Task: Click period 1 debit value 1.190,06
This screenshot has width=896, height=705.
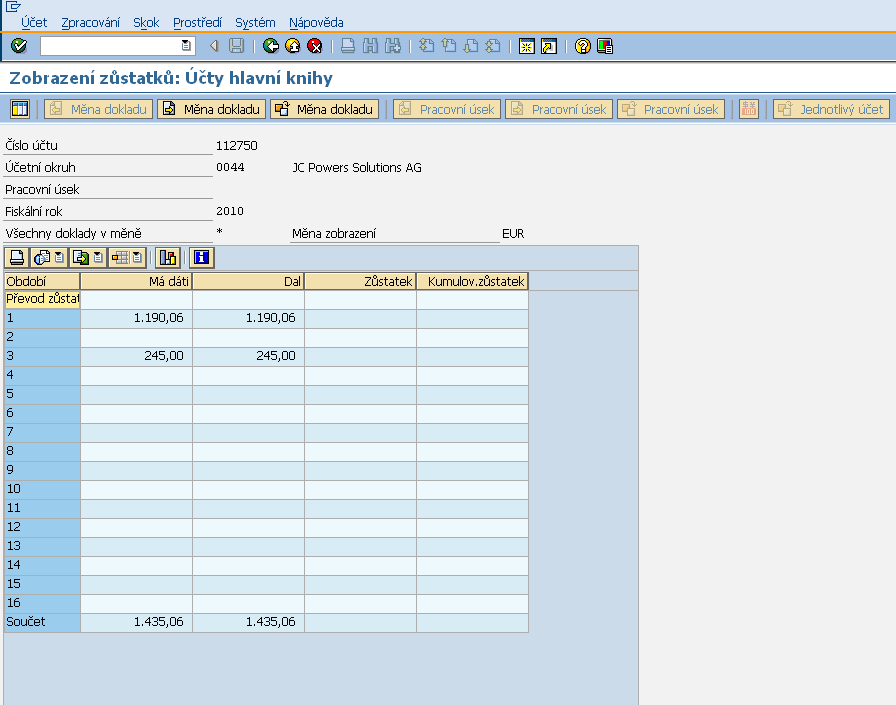Action: coord(158,318)
